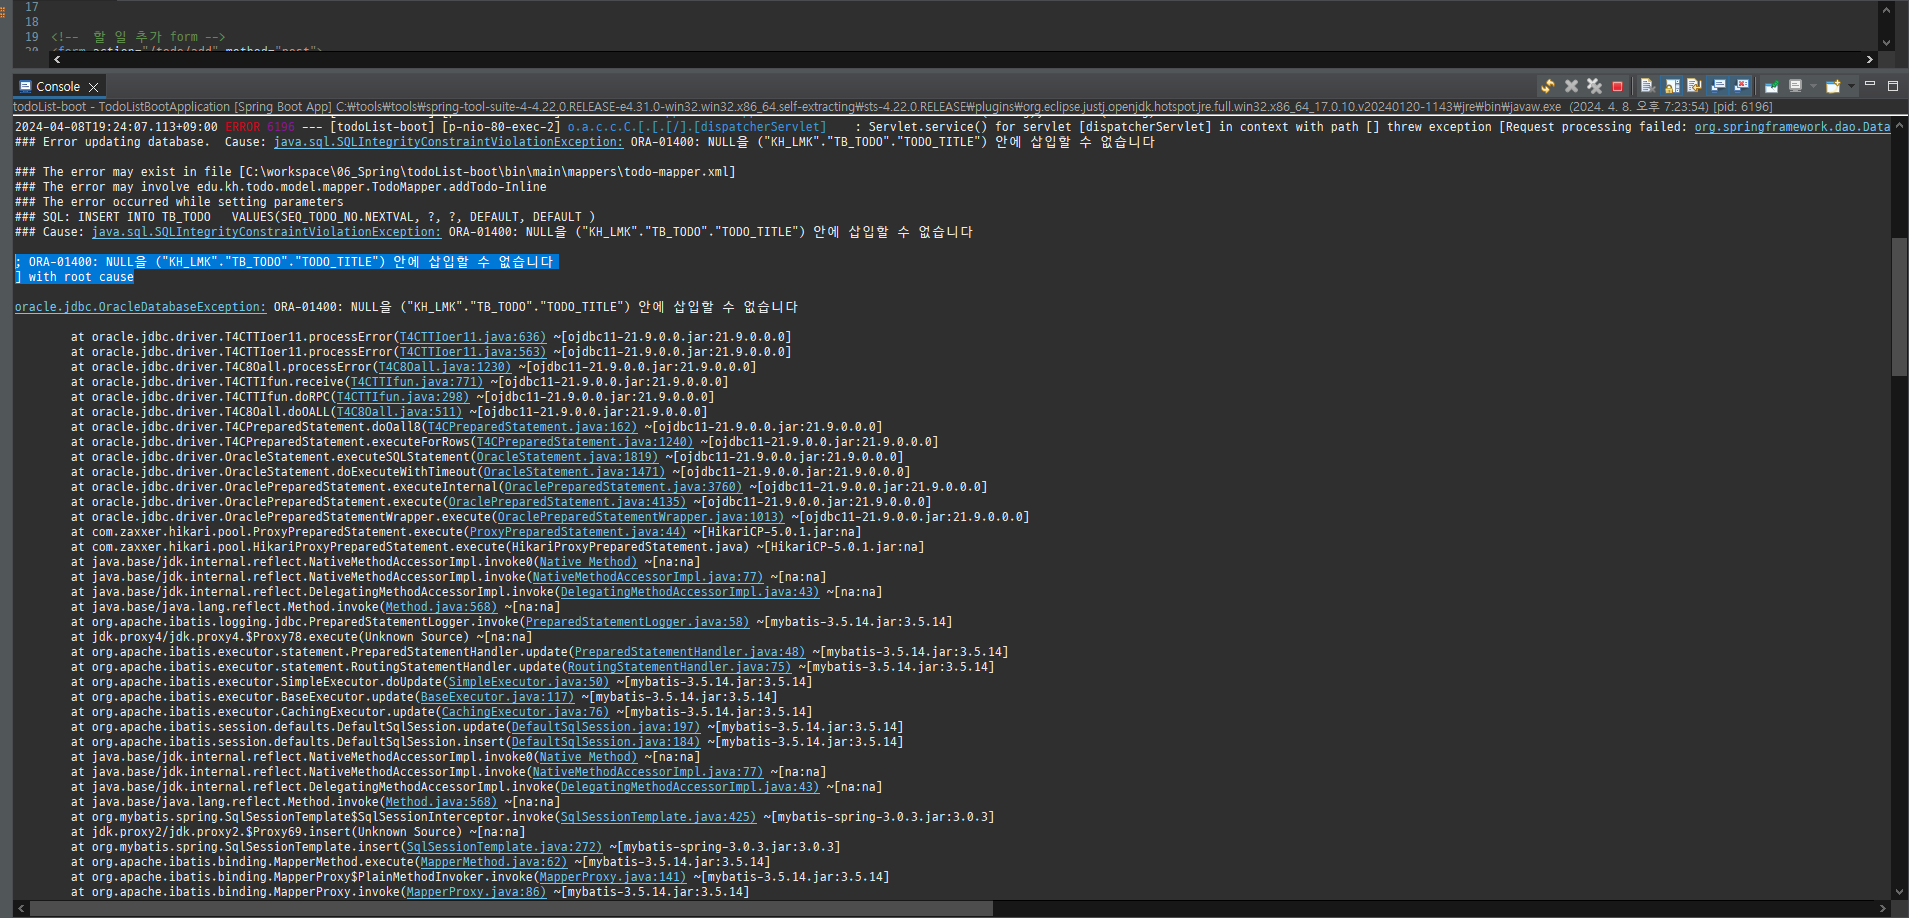Click the highlighted ORA-01400 error text line

click(x=286, y=262)
